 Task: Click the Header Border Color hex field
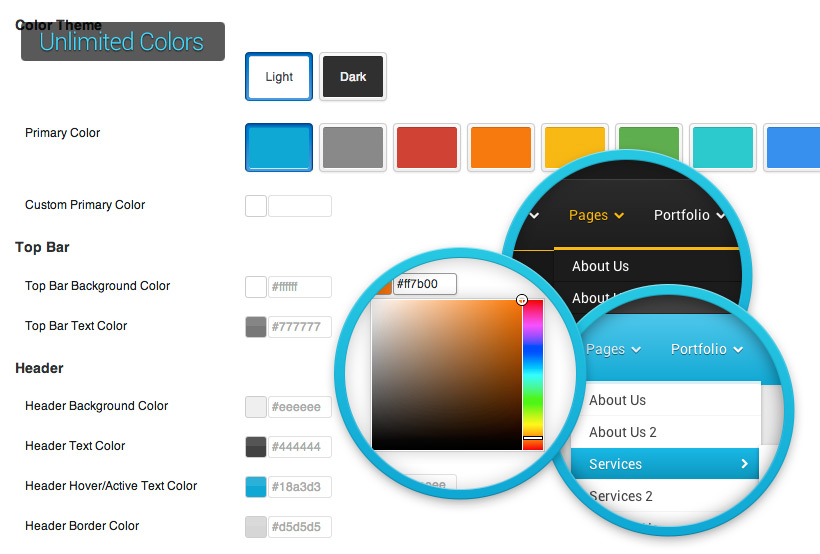point(299,527)
